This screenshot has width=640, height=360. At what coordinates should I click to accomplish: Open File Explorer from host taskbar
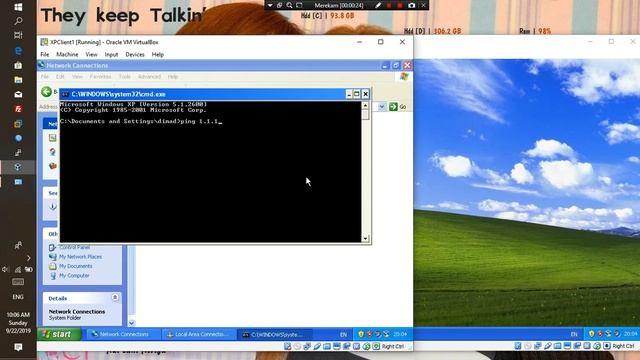[x=18, y=80]
